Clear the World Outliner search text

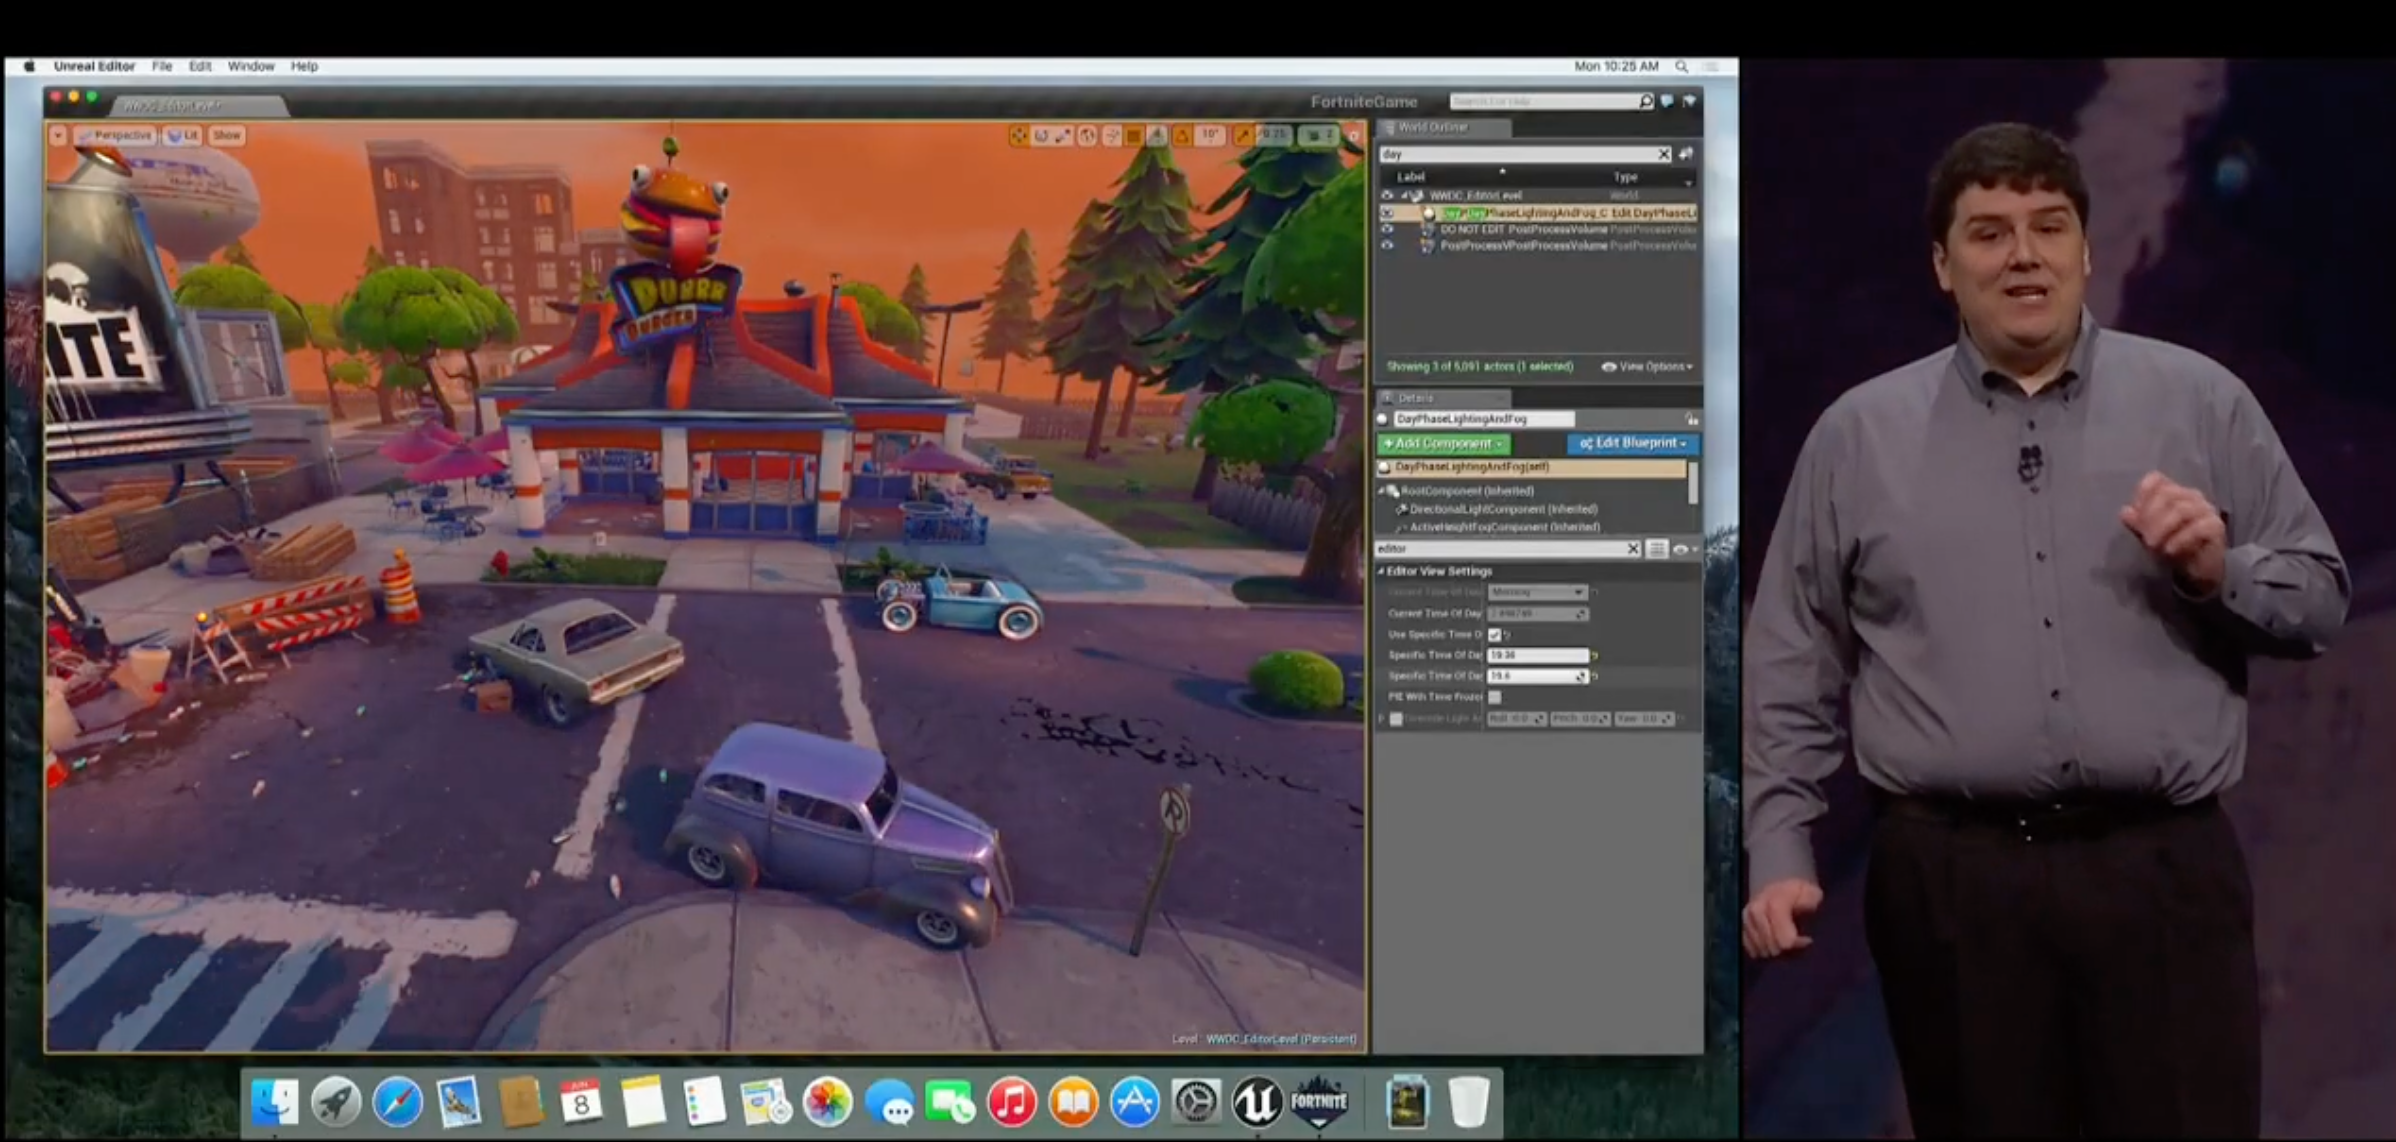(x=1664, y=154)
